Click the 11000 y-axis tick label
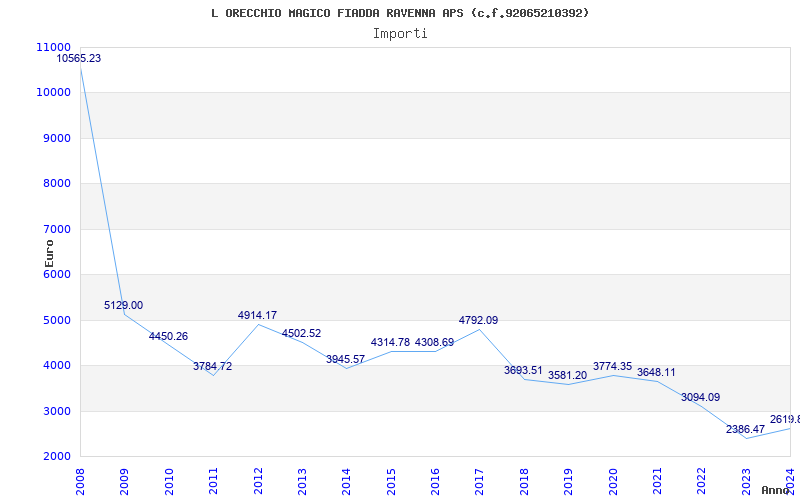800x500 pixels. tap(54, 47)
